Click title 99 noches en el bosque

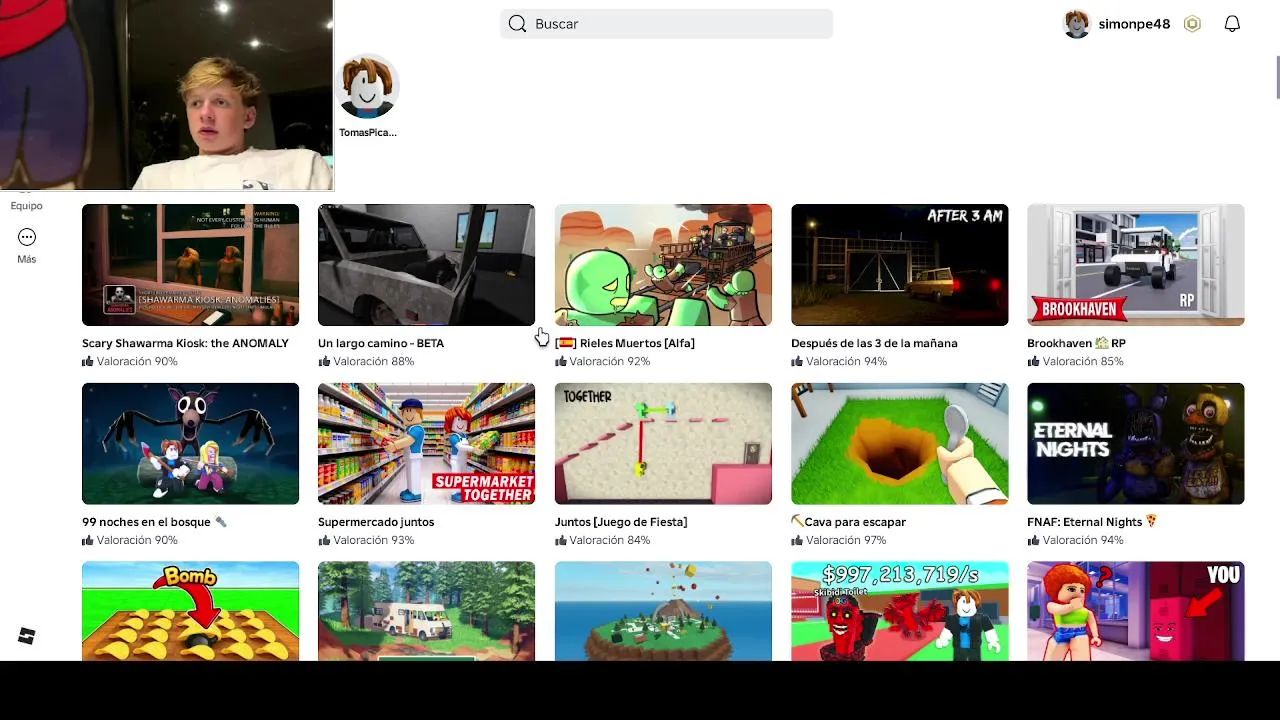(155, 522)
